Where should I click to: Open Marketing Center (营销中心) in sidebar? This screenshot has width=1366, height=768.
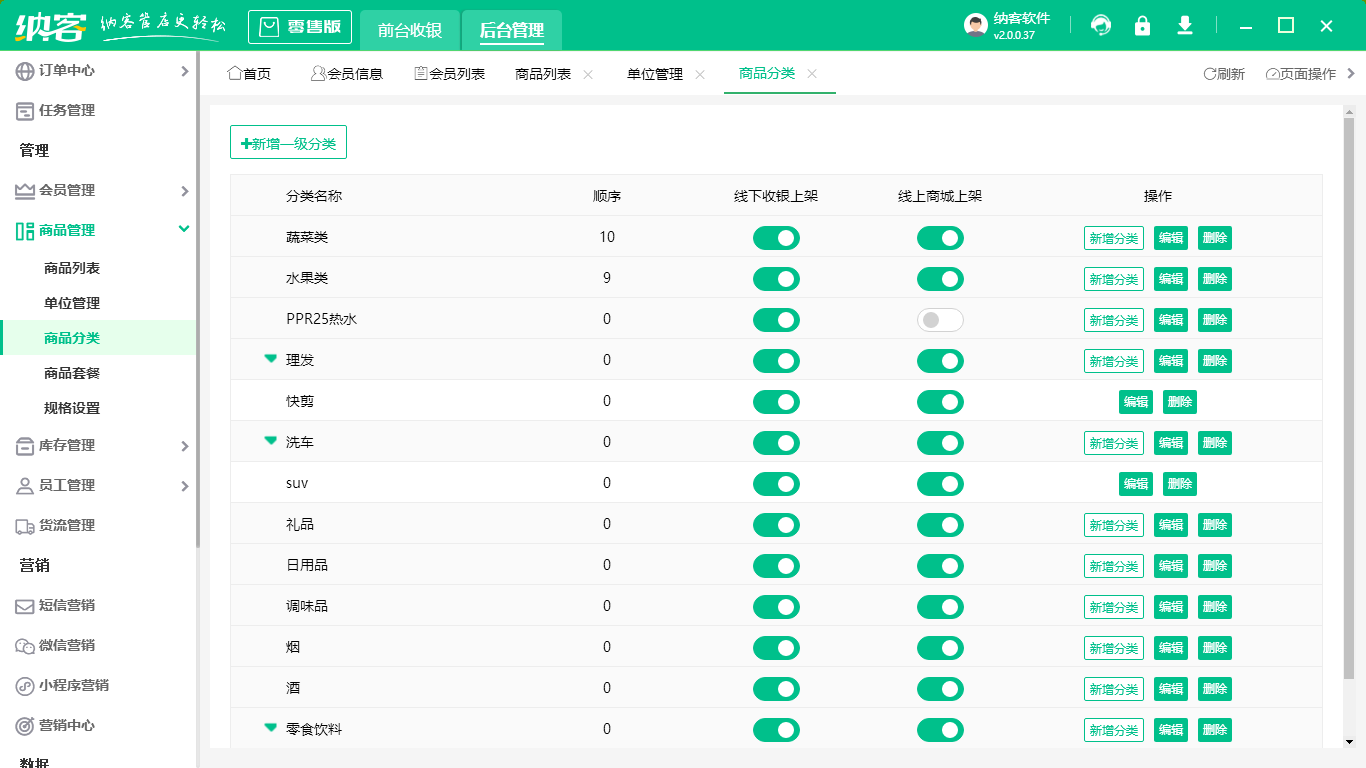[67, 726]
